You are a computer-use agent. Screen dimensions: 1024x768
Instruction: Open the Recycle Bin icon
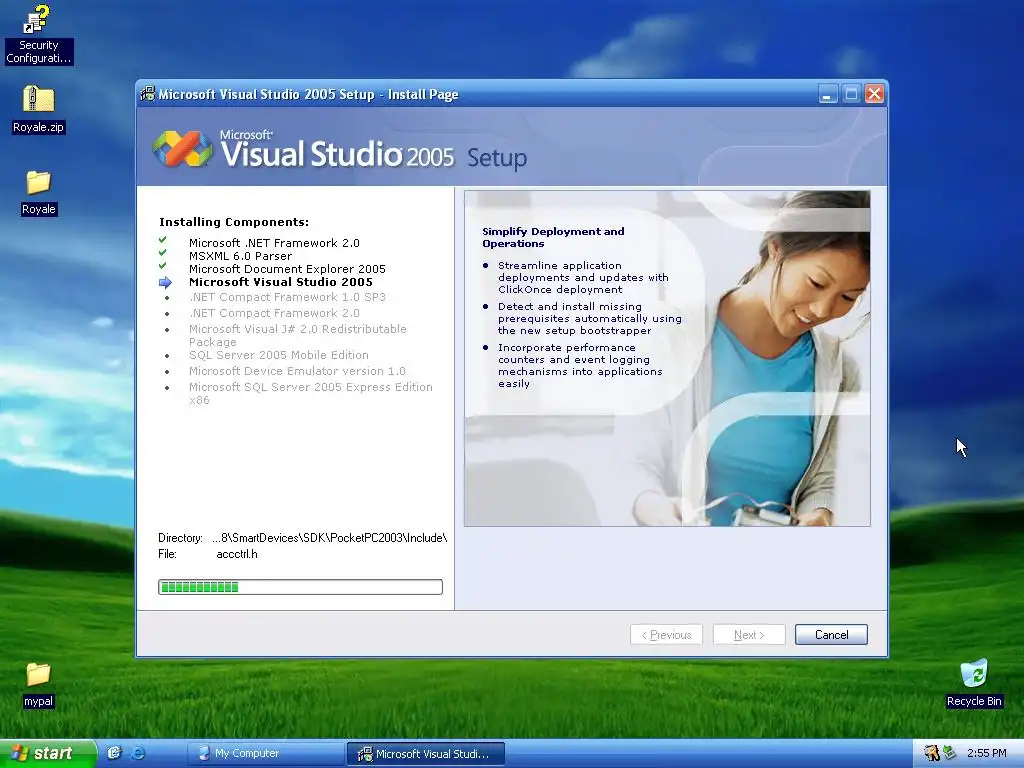pyautogui.click(x=974, y=683)
